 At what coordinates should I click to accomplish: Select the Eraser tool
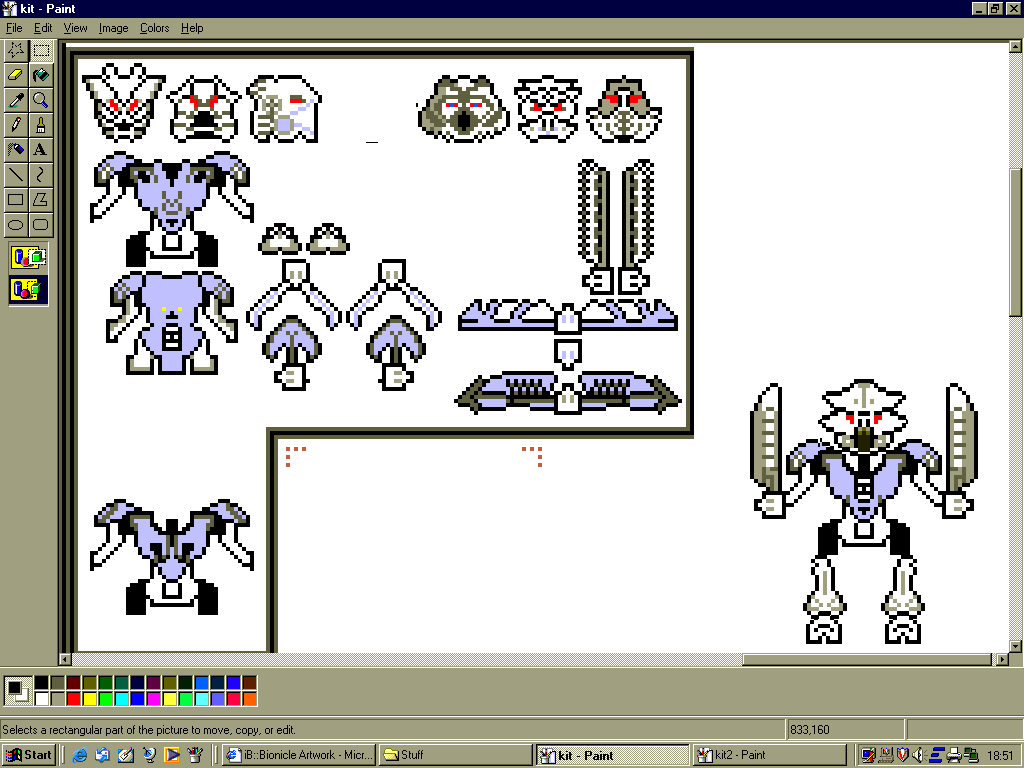[16, 75]
